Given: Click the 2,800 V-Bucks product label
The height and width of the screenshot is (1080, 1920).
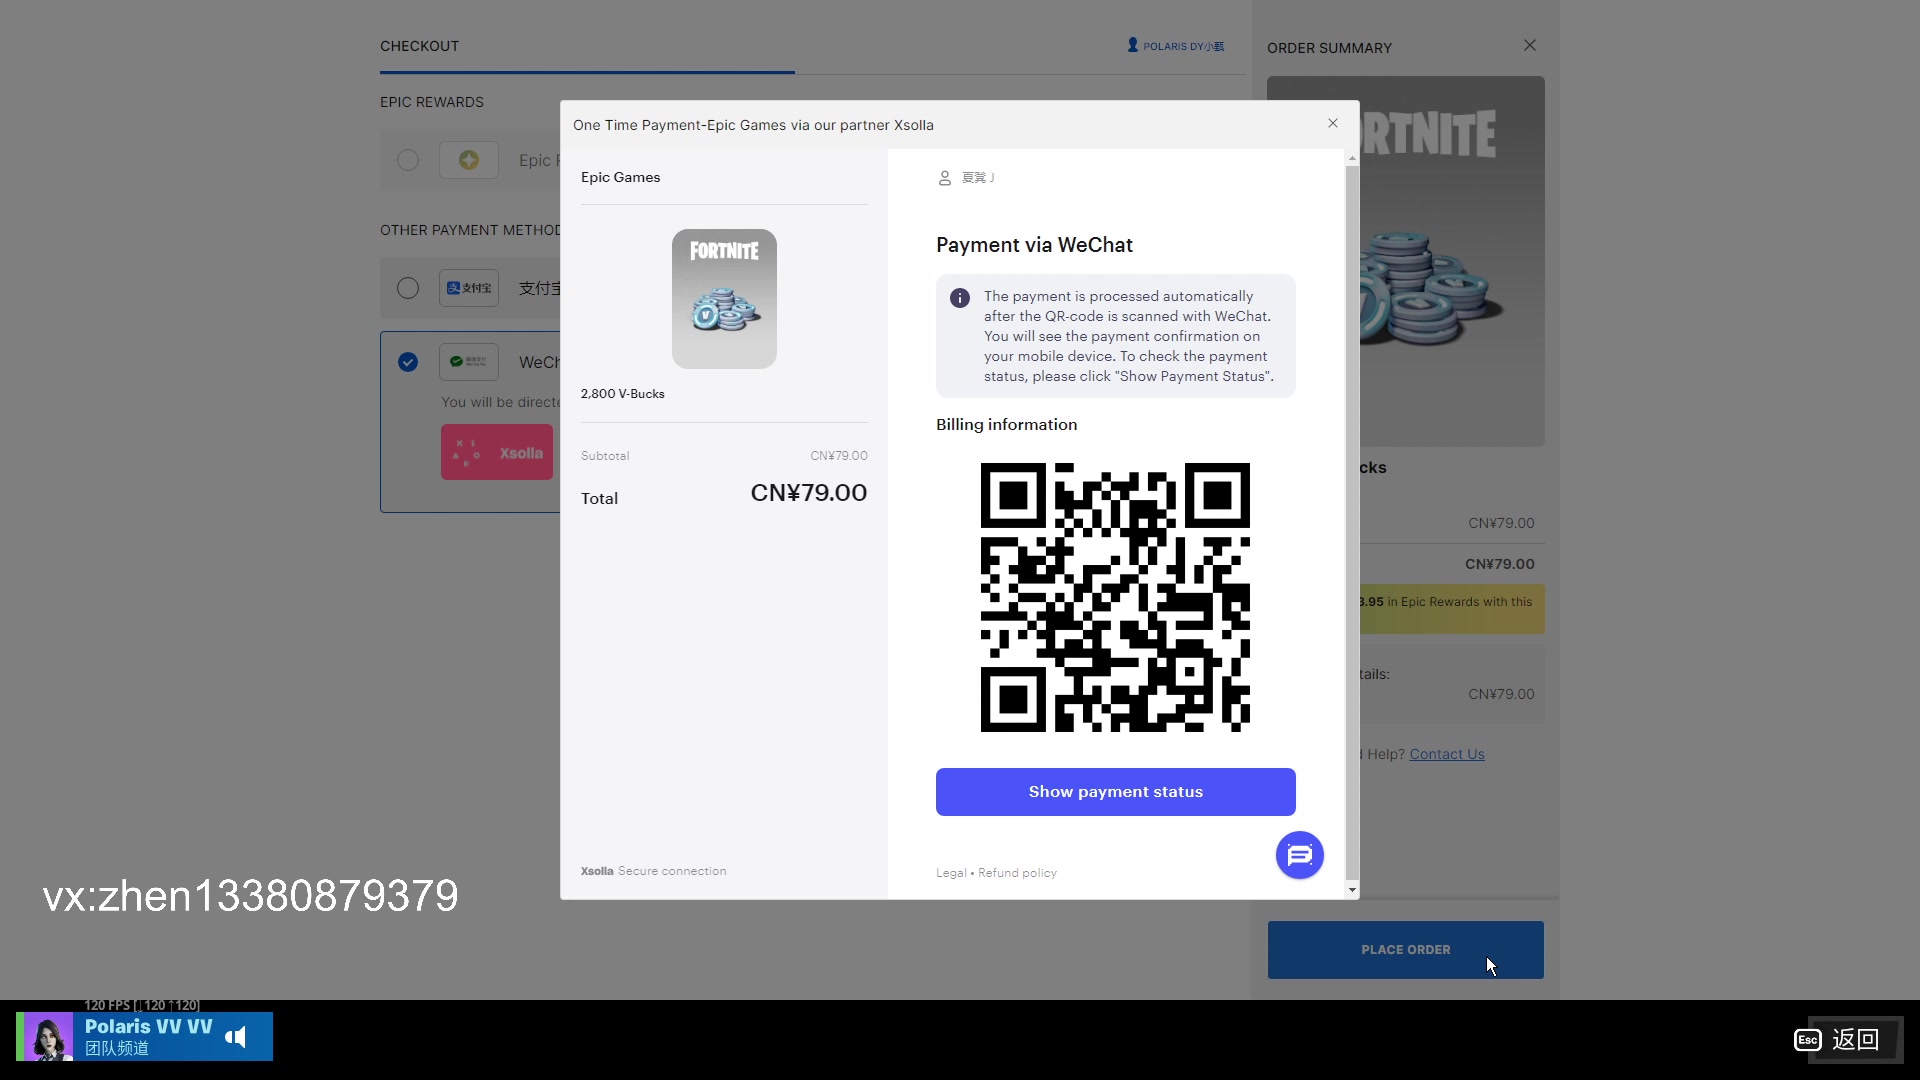Looking at the screenshot, I should [x=622, y=394].
